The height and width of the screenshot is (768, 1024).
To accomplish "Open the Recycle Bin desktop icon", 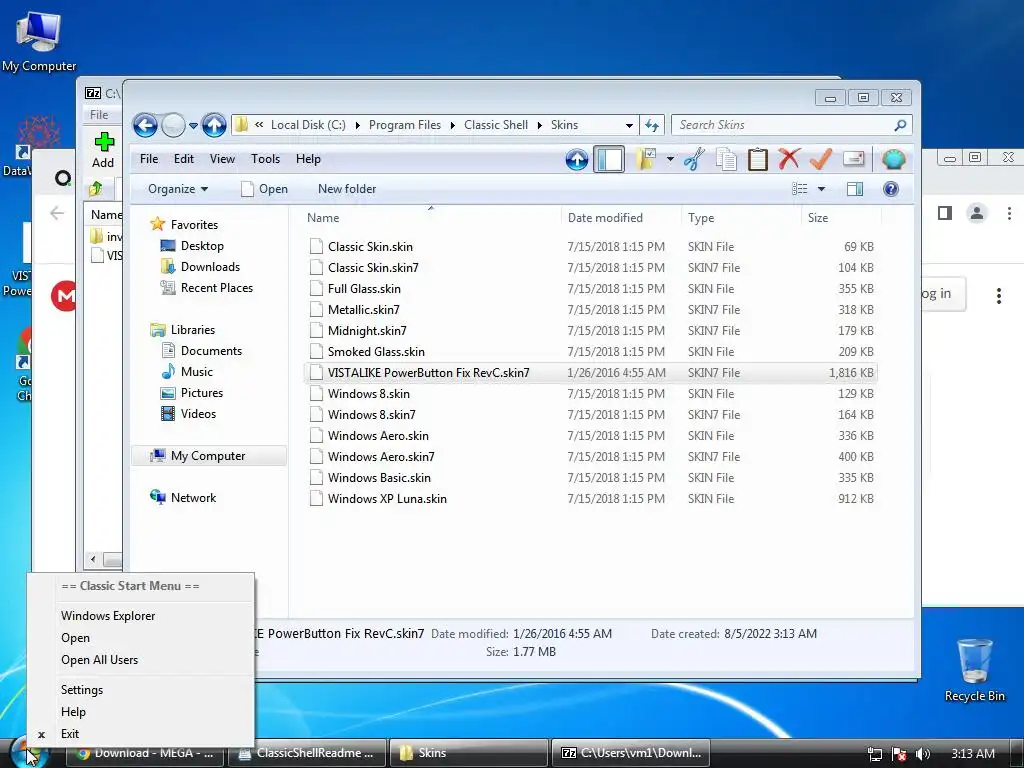I will point(974,669).
